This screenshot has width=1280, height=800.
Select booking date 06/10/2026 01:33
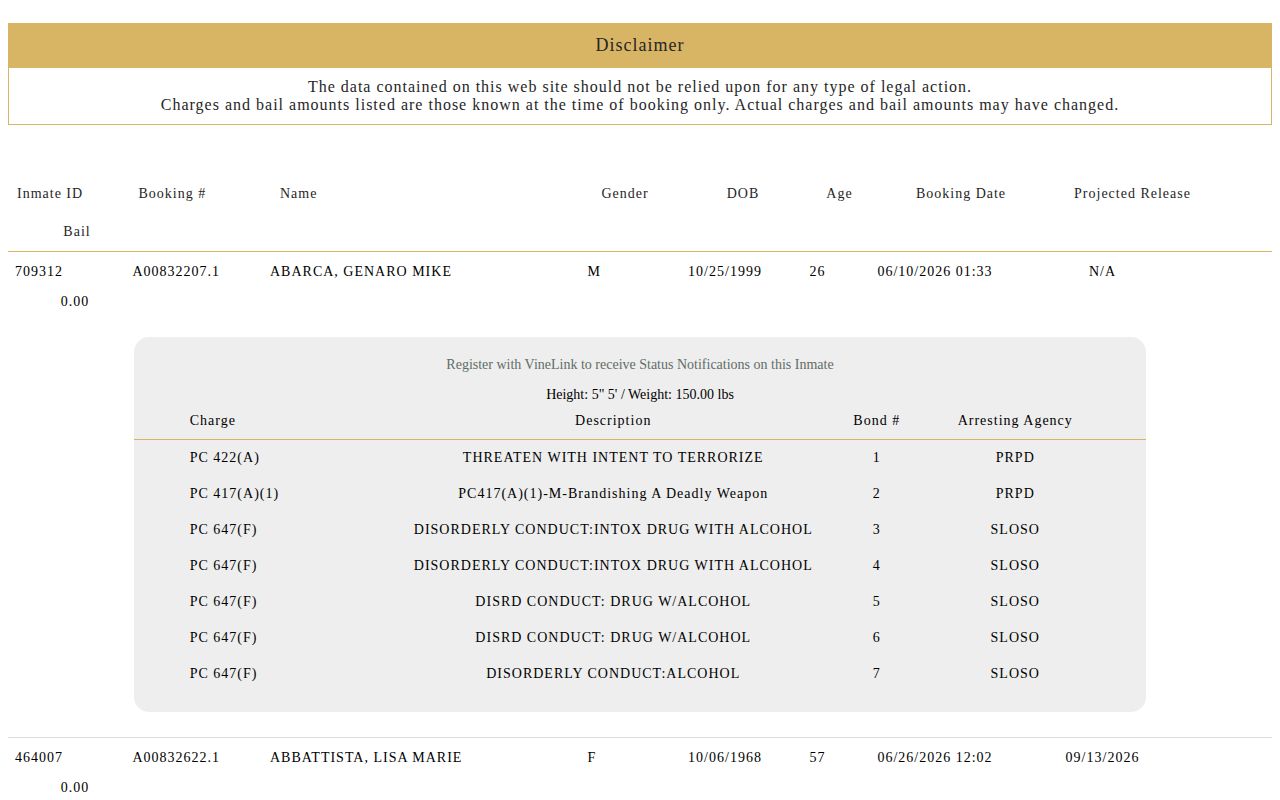coord(935,271)
